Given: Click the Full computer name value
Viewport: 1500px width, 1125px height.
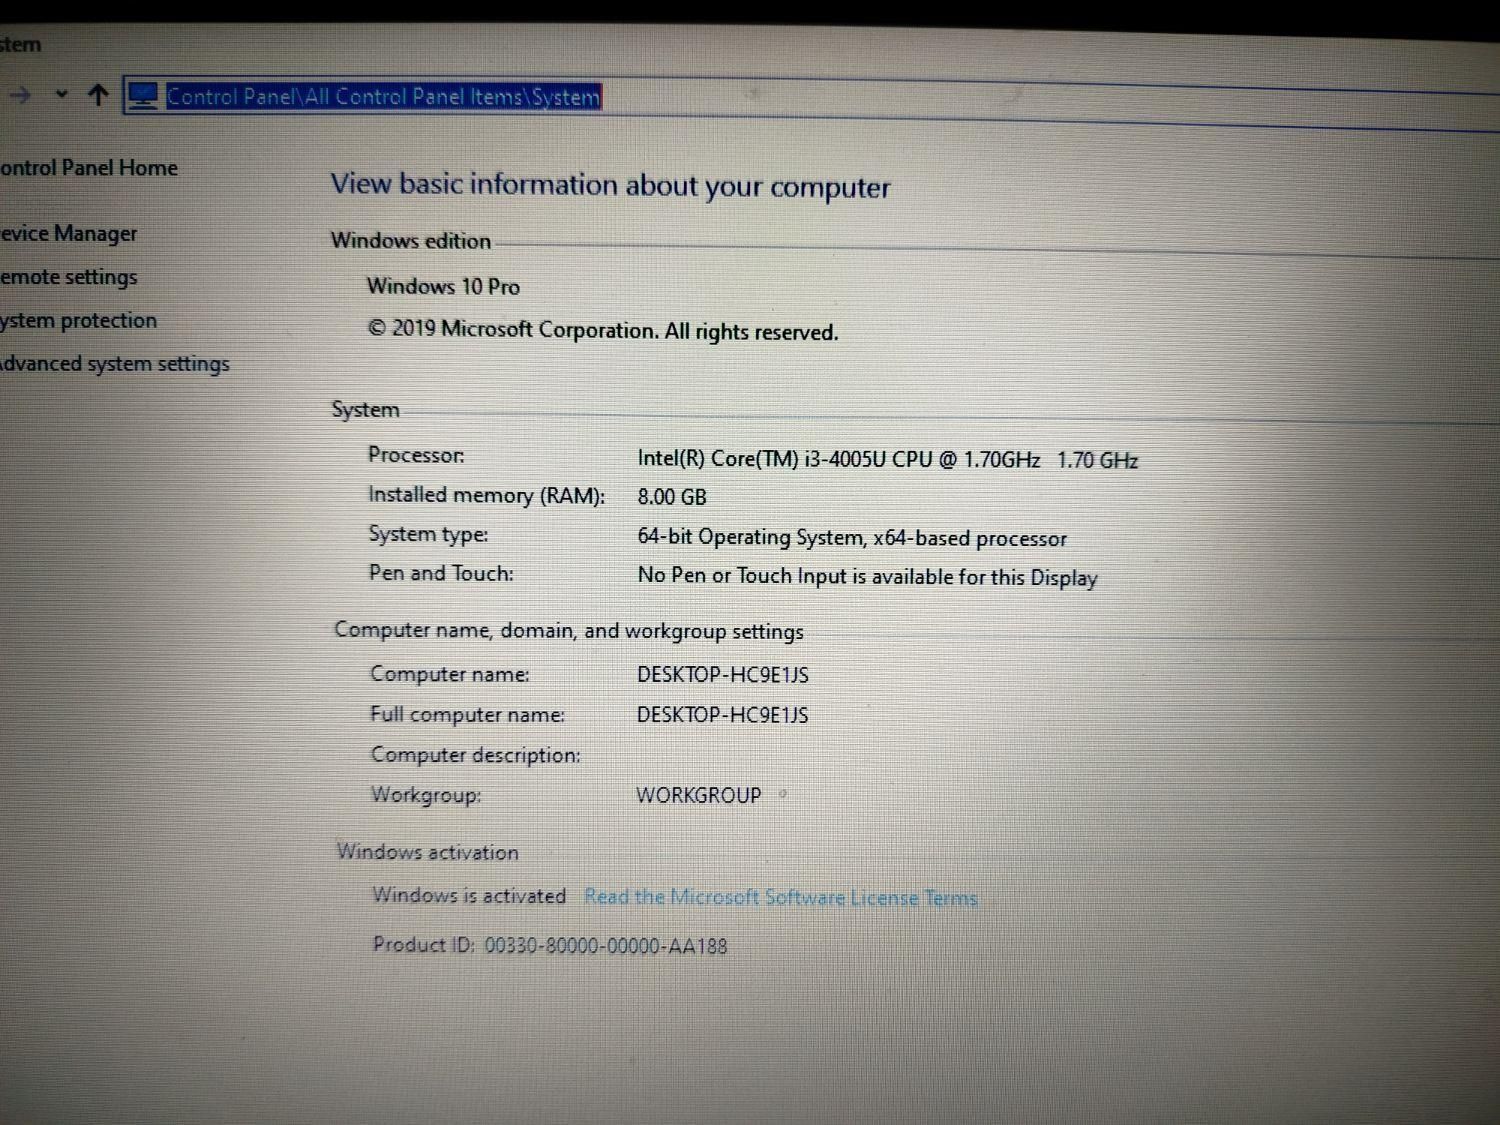Looking at the screenshot, I should (723, 715).
